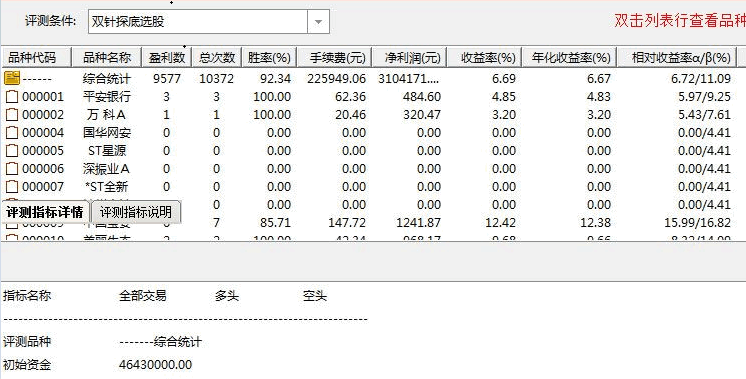
Task: Select *ST全新 row name
Action: click(107, 187)
